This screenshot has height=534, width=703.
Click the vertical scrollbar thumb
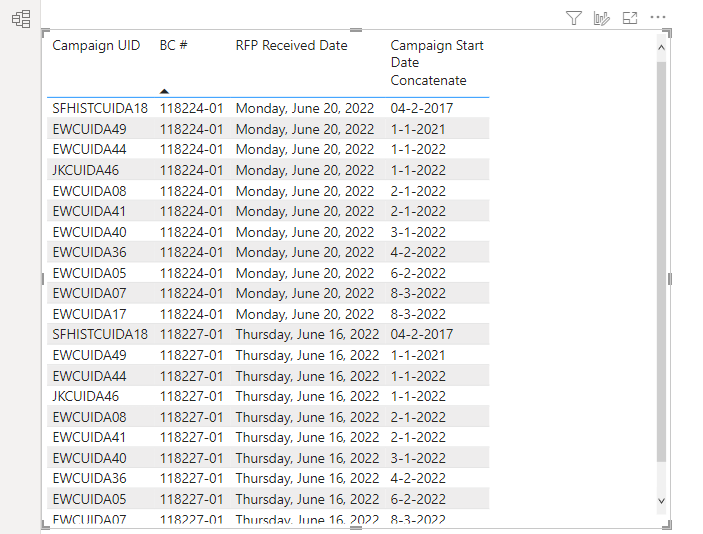point(661,262)
